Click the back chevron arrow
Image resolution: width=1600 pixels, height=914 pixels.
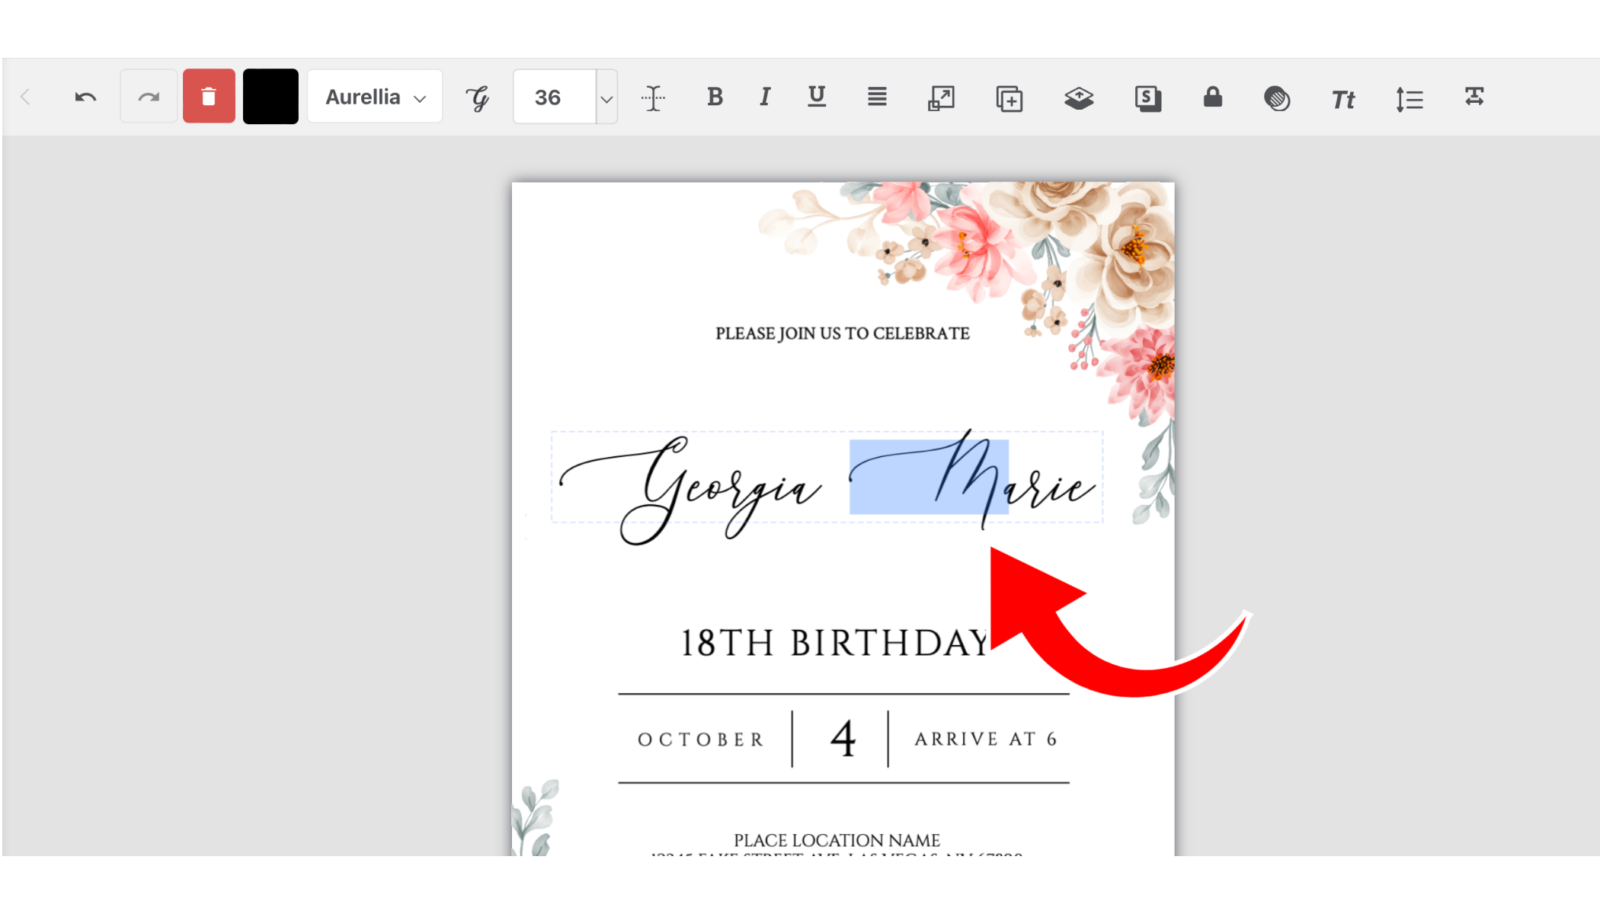tap(26, 97)
